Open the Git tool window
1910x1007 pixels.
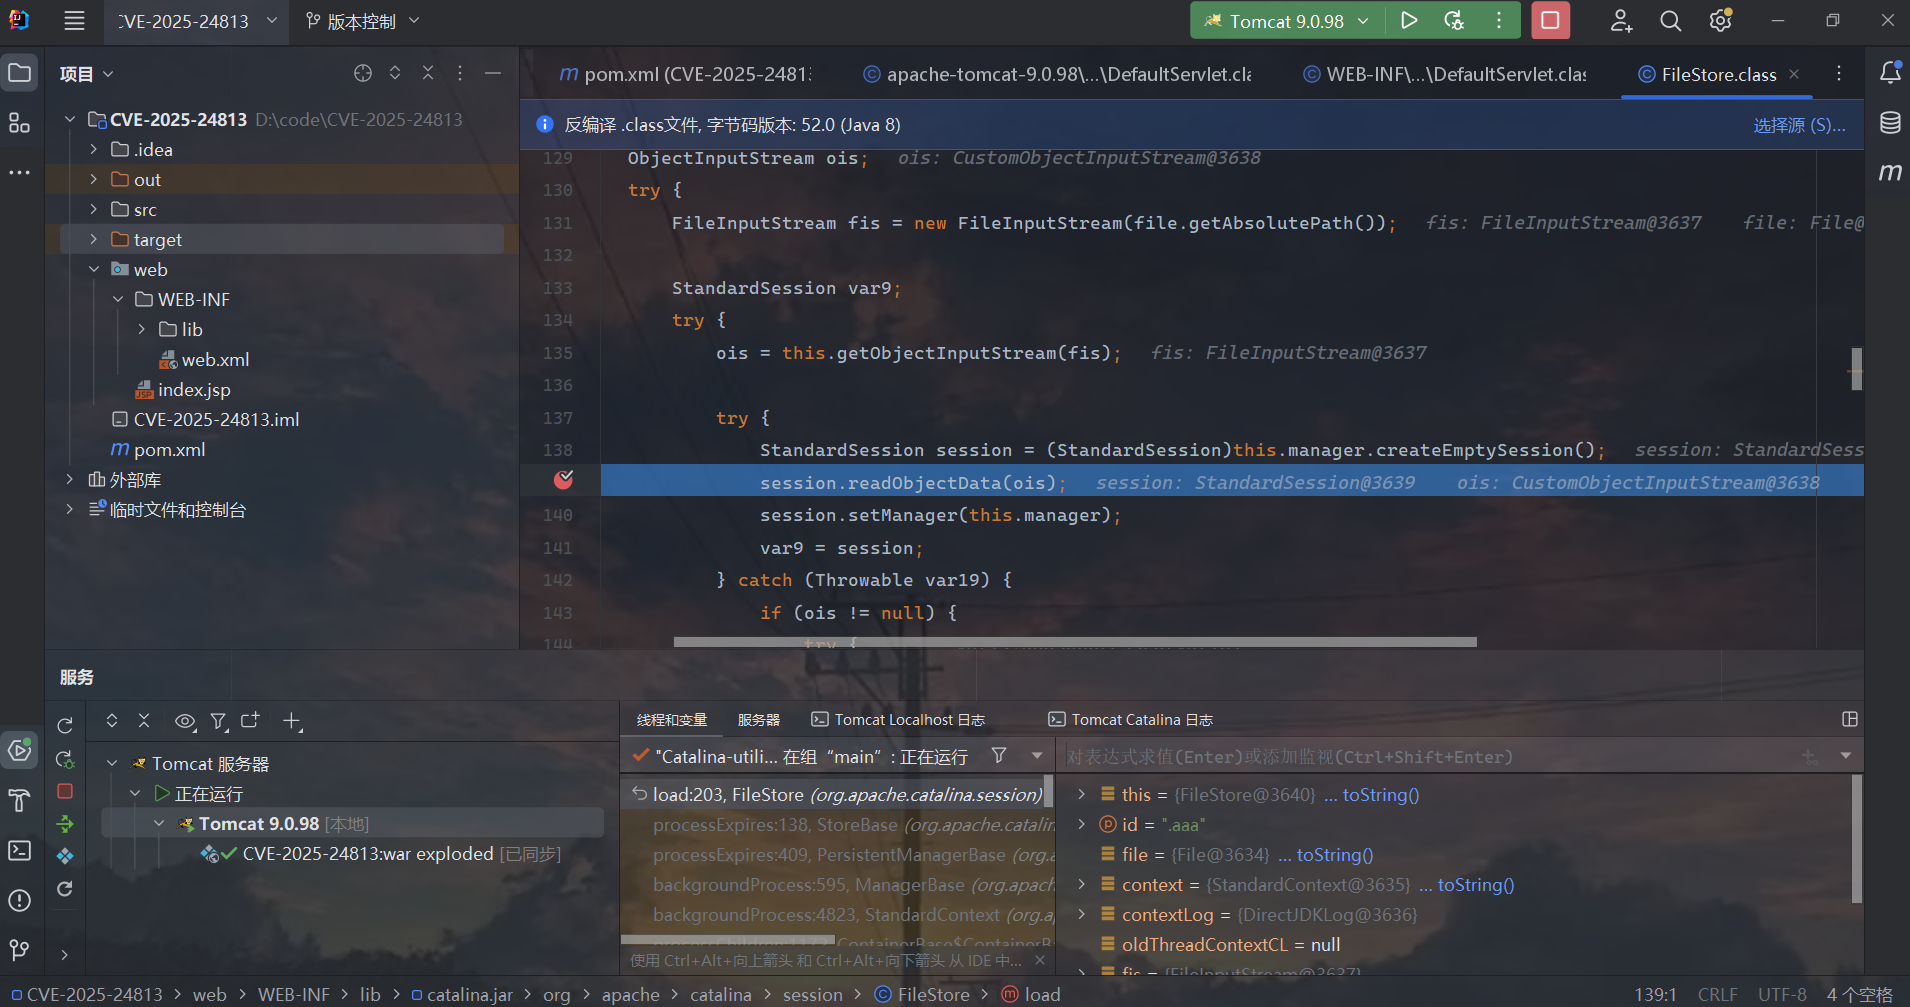[x=19, y=950]
